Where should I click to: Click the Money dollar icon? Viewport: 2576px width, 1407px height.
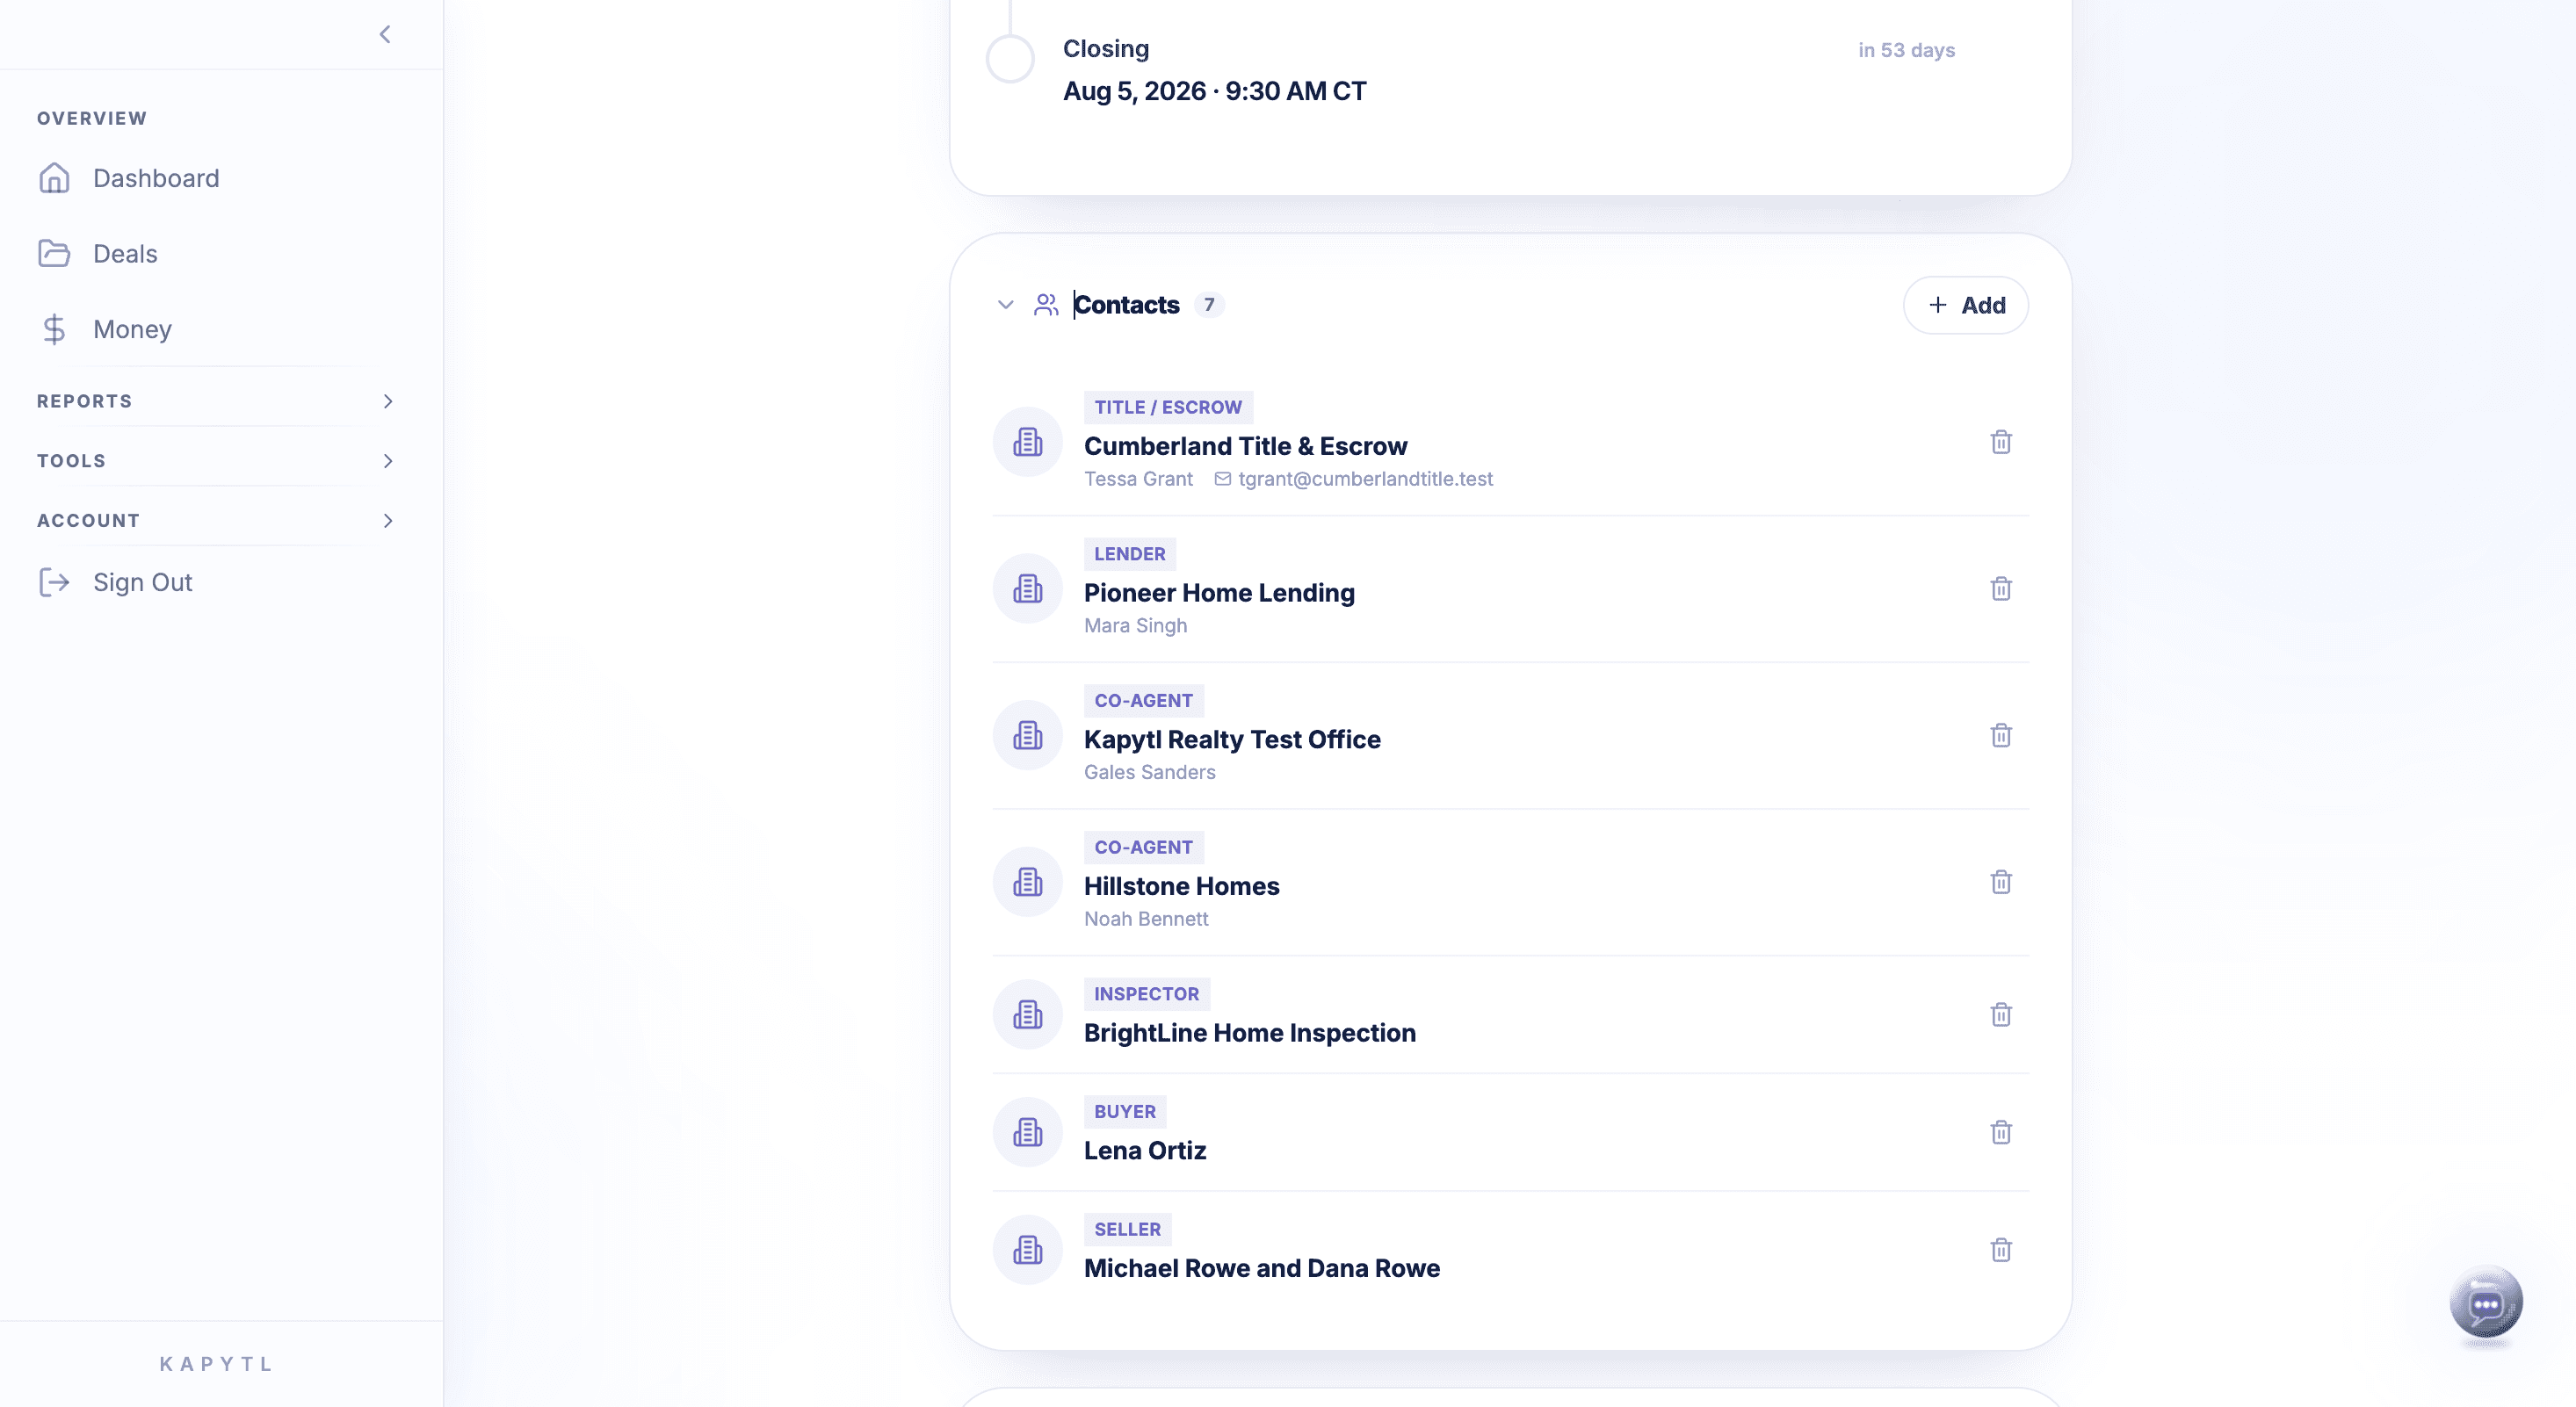(x=54, y=329)
